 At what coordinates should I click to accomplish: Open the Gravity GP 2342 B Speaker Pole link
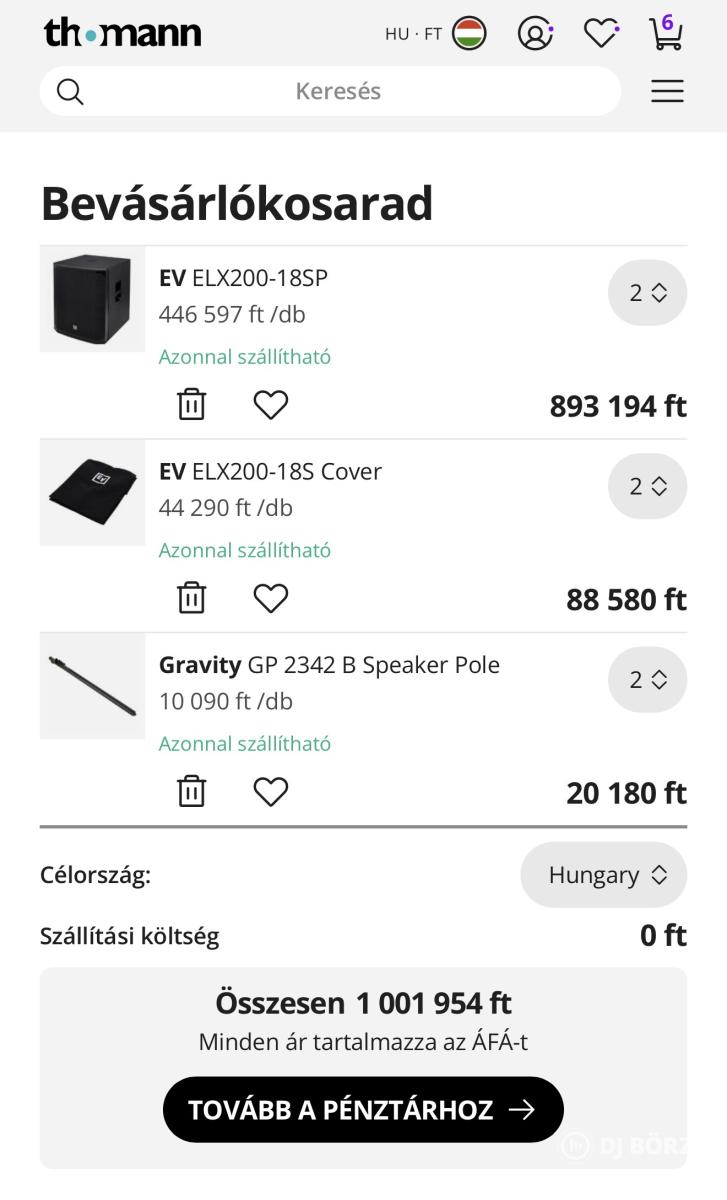pos(329,665)
